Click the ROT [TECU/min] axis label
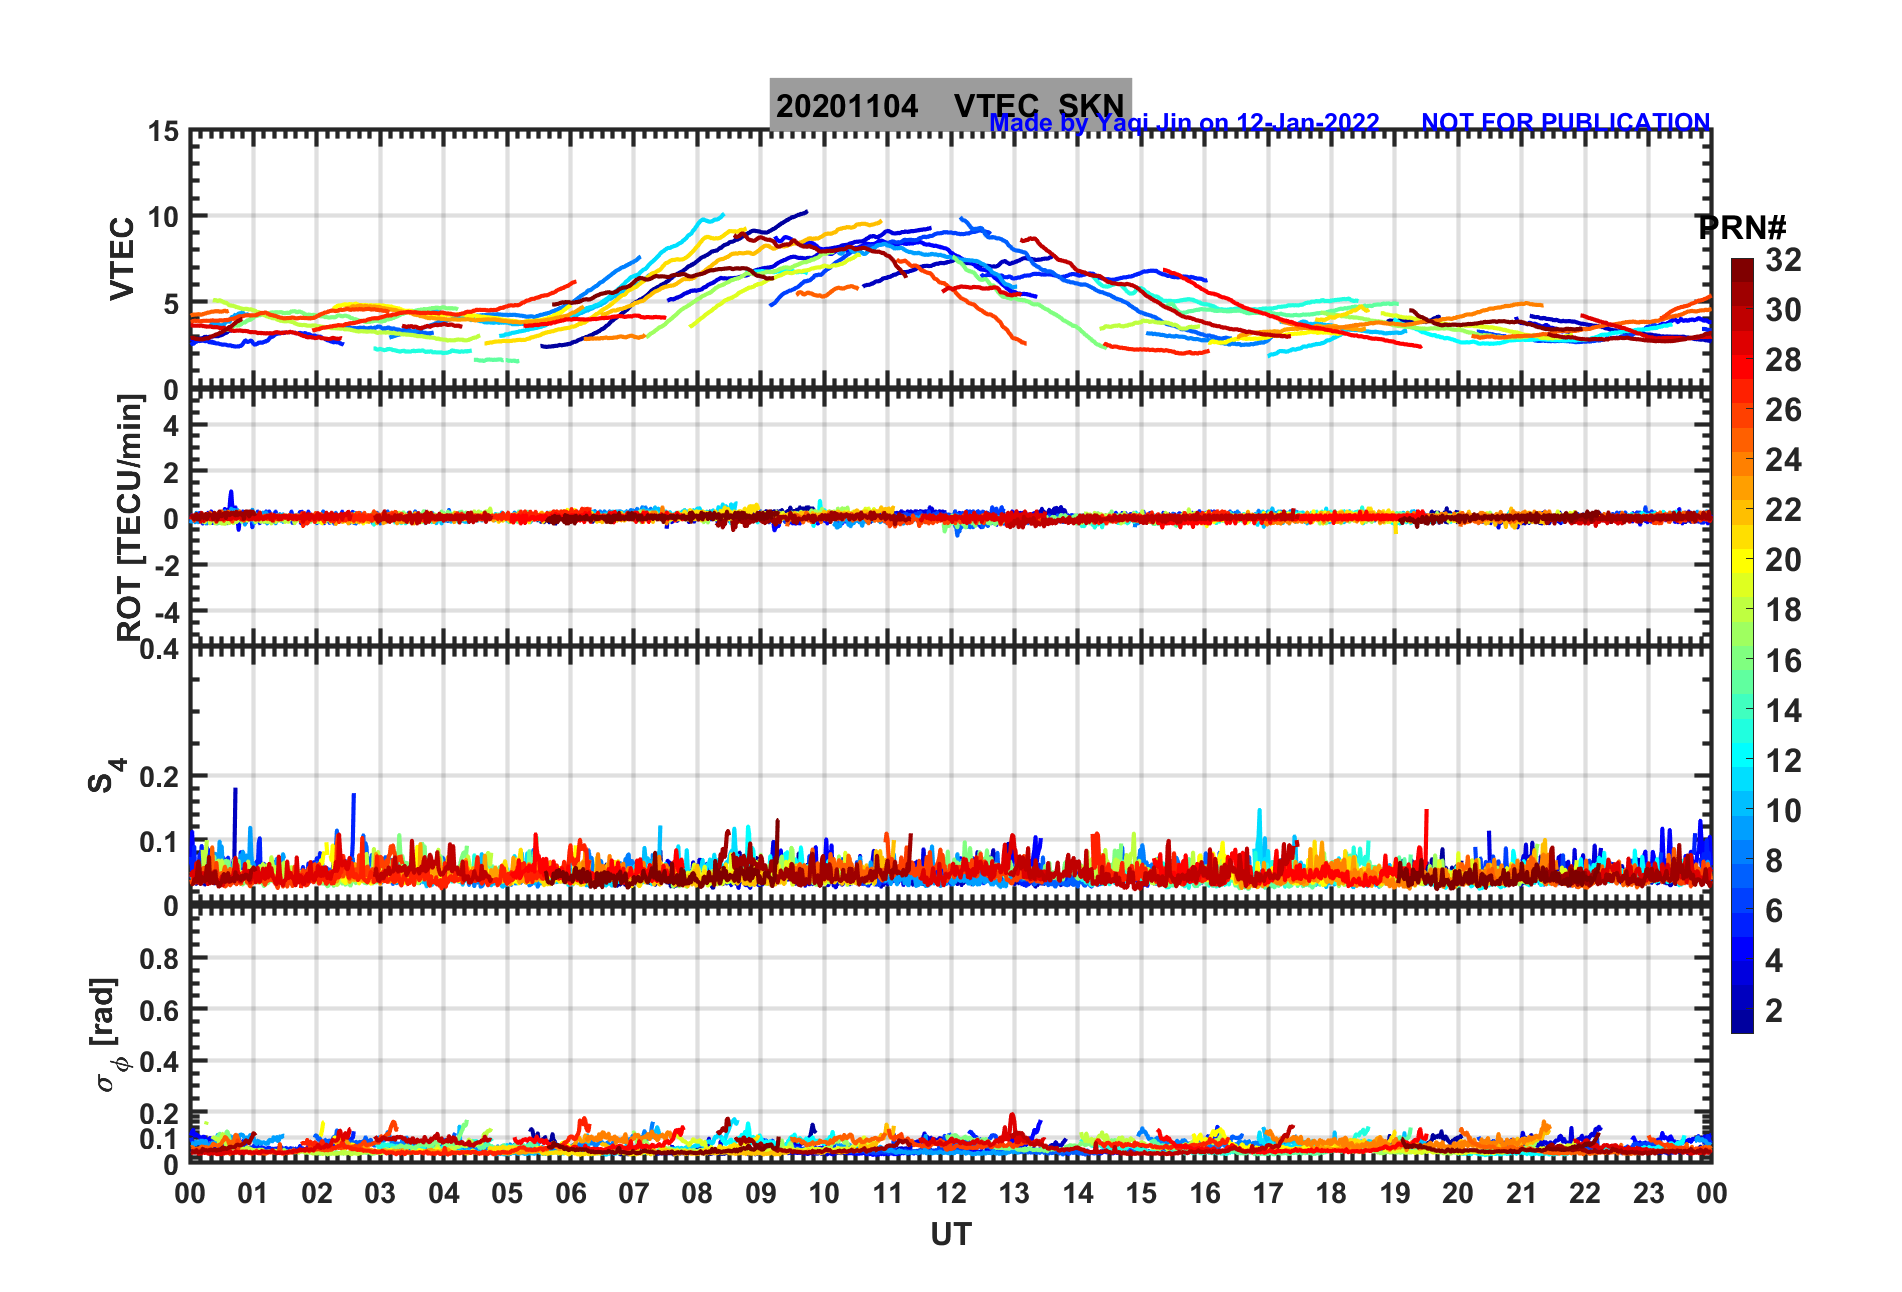This screenshot has width=1902, height=1292. [130, 518]
